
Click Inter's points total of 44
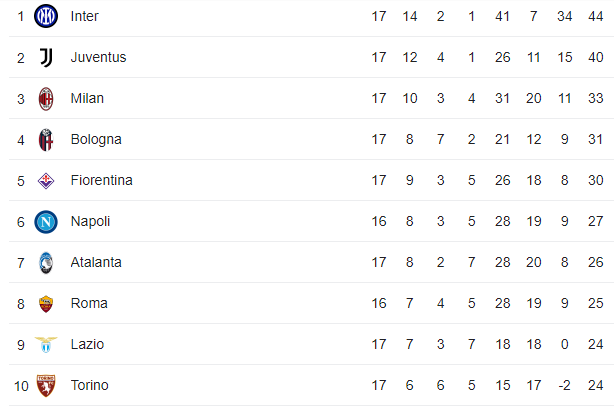coord(595,16)
